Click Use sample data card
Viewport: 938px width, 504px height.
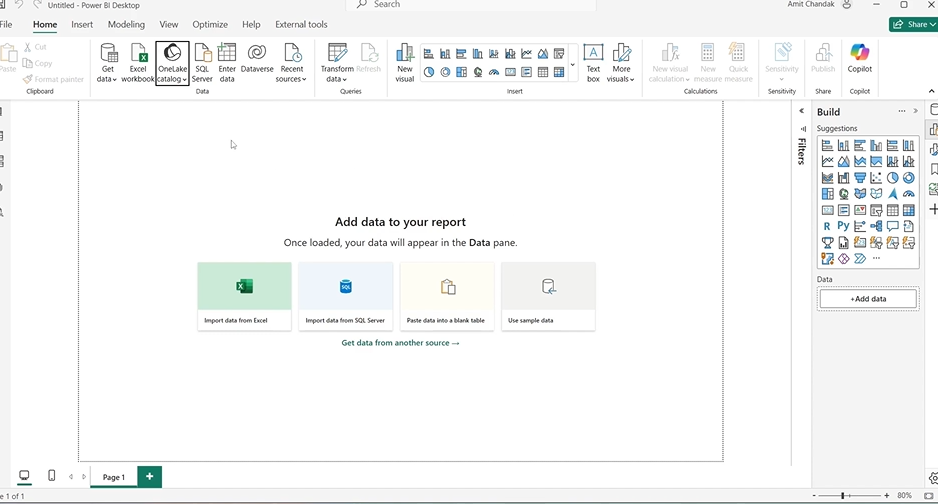coord(548,296)
